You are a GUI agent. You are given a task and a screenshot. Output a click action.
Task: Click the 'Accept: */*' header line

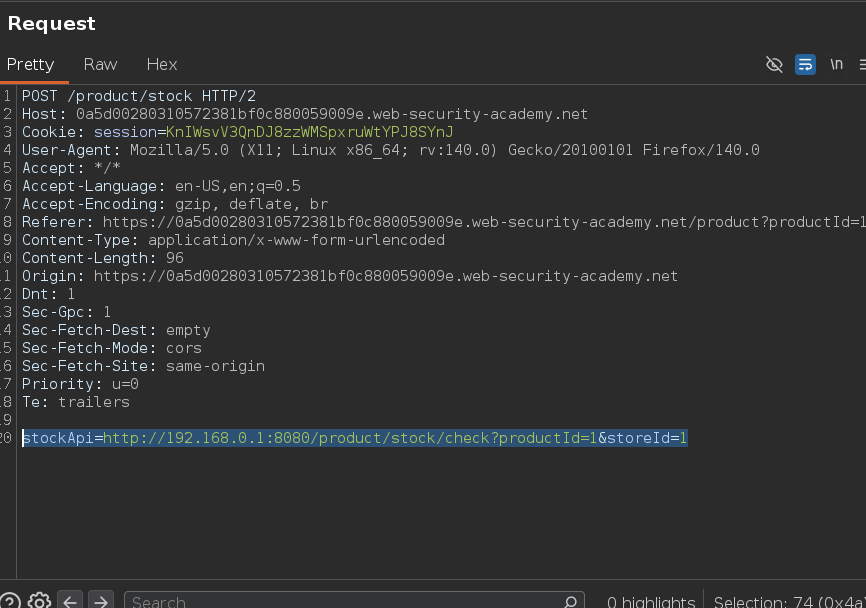pos(71,168)
